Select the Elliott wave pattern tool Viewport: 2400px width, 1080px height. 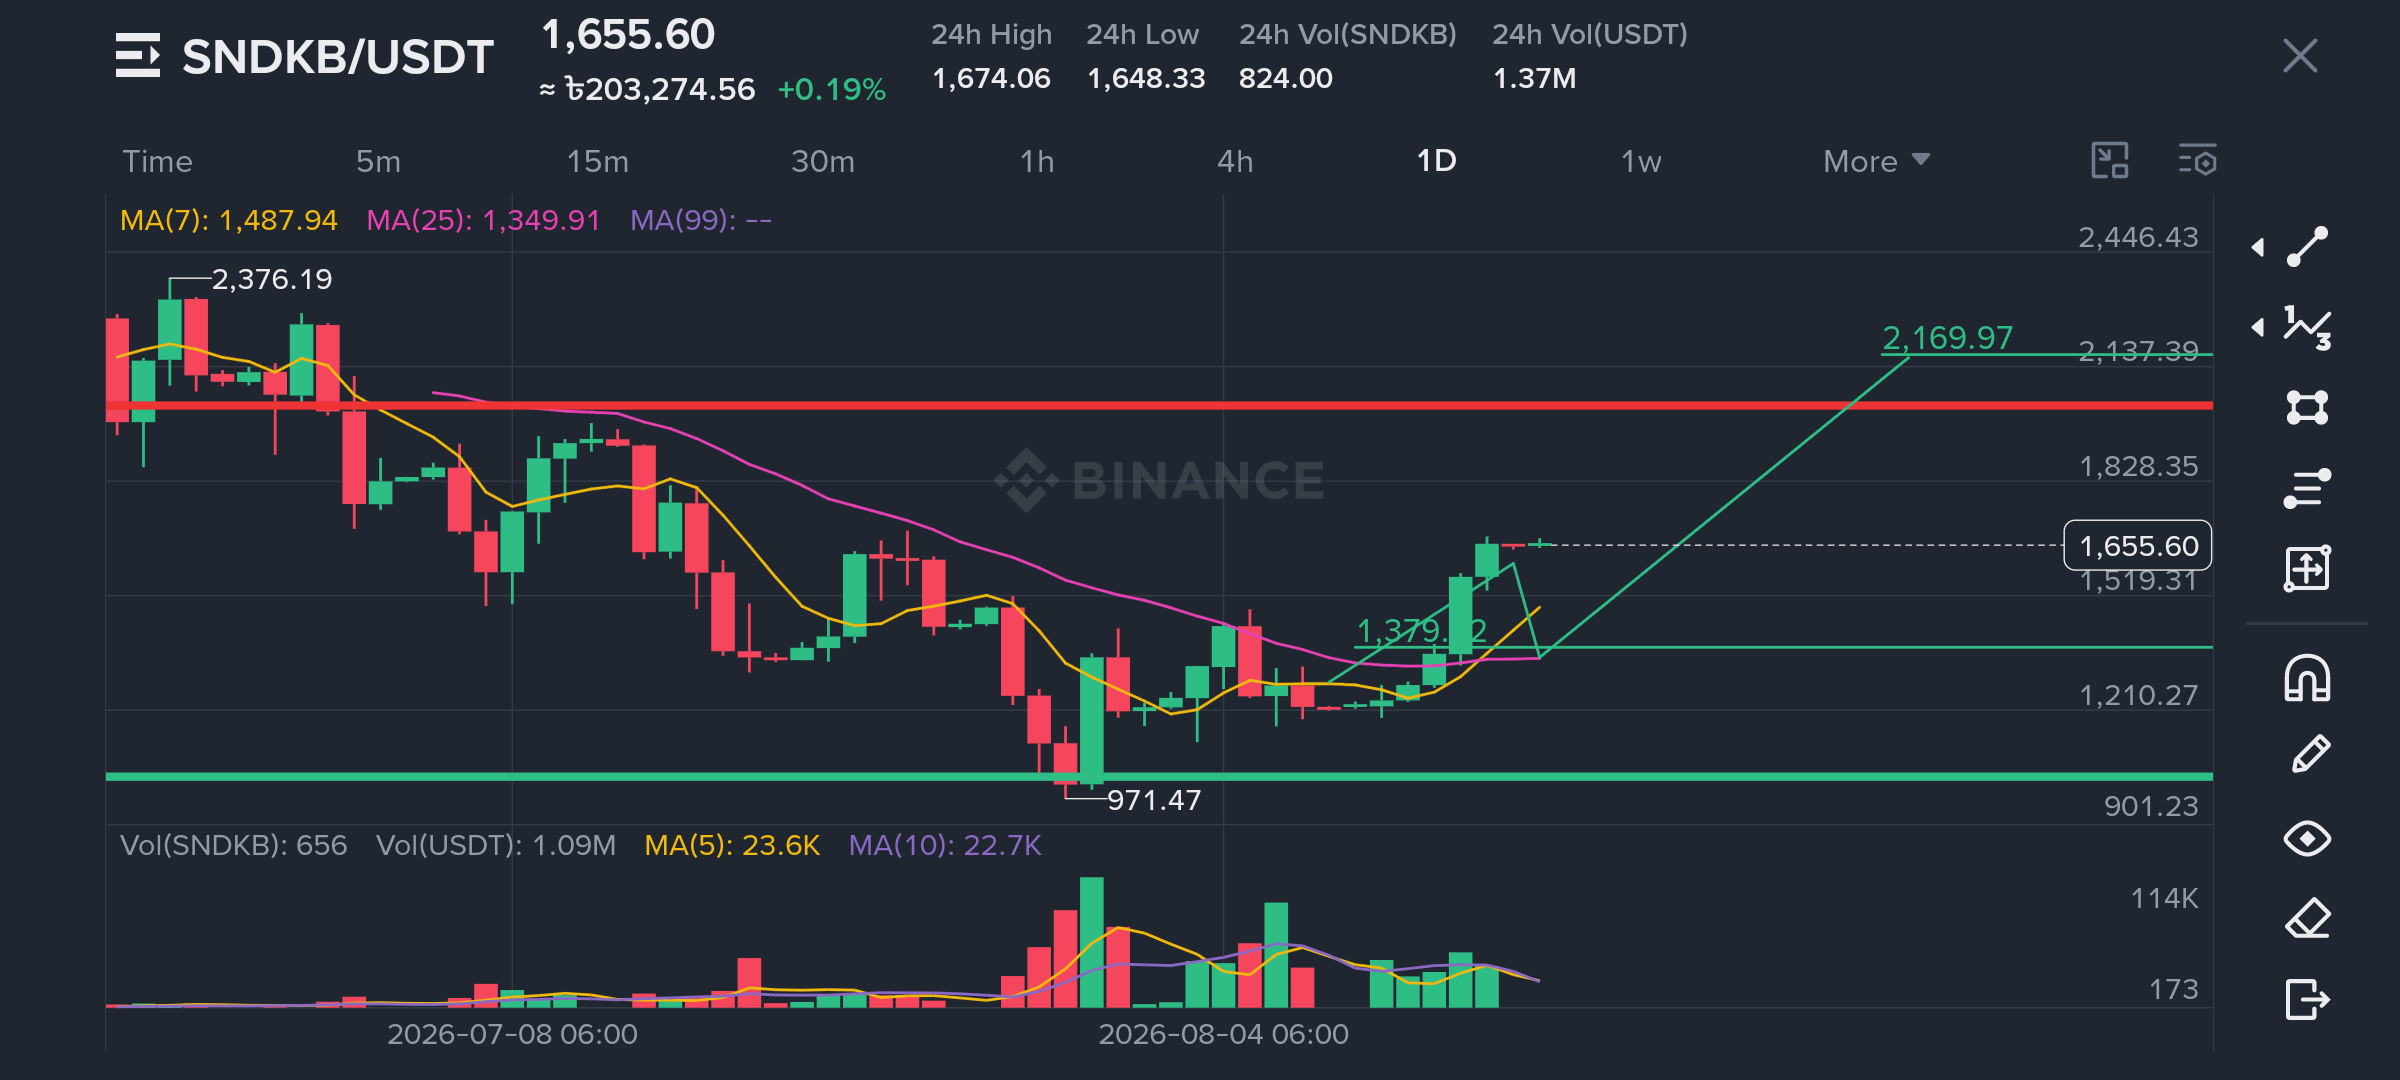[x=2307, y=327]
